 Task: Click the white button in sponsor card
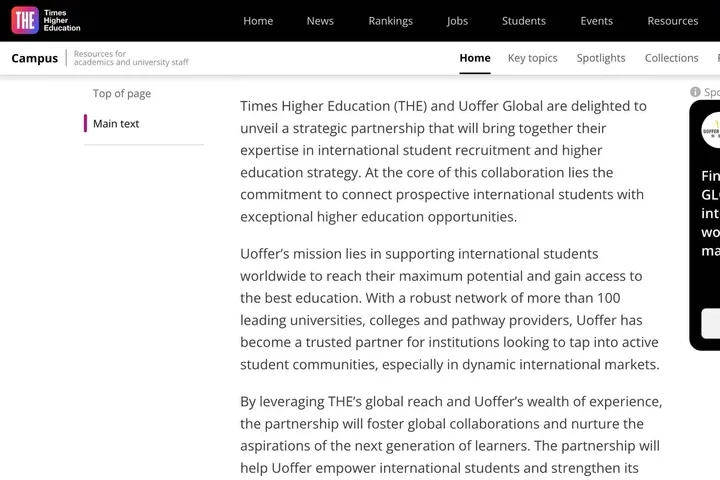pos(711,323)
